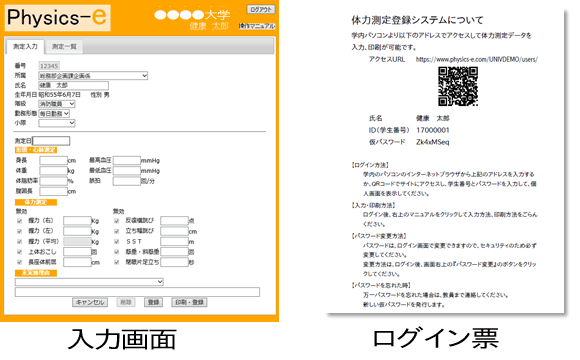Click the 登録 button
This screenshot has height=360, width=580.
pyautogui.click(x=153, y=302)
